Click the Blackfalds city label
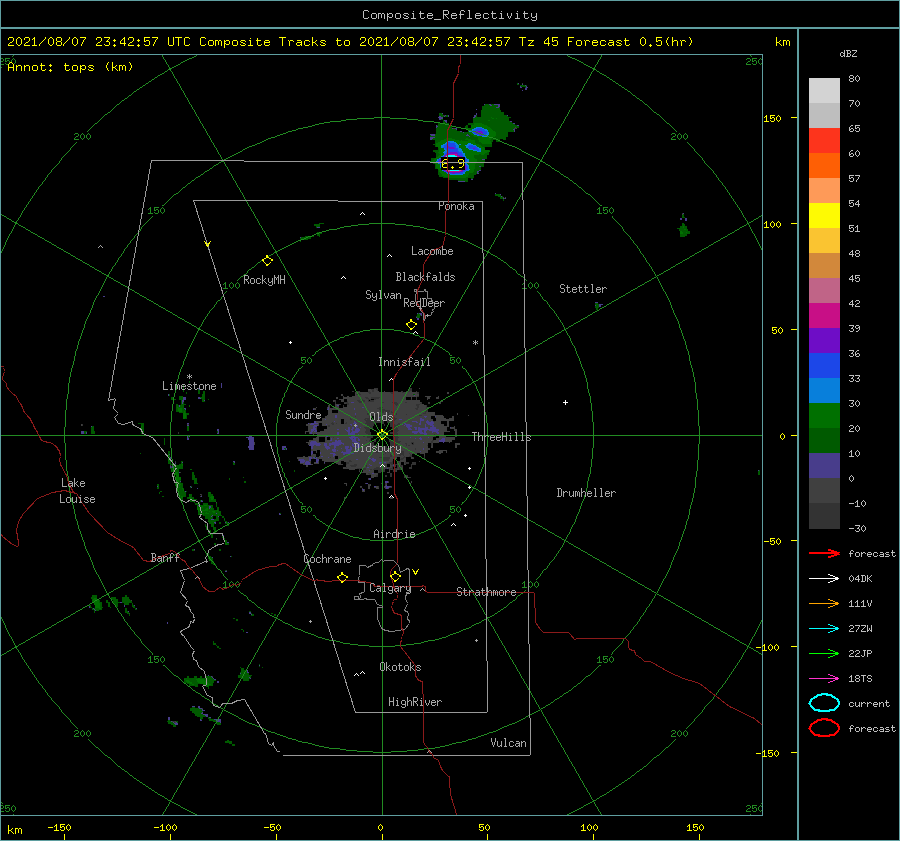This screenshot has height=841, width=900. [x=425, y=277]
